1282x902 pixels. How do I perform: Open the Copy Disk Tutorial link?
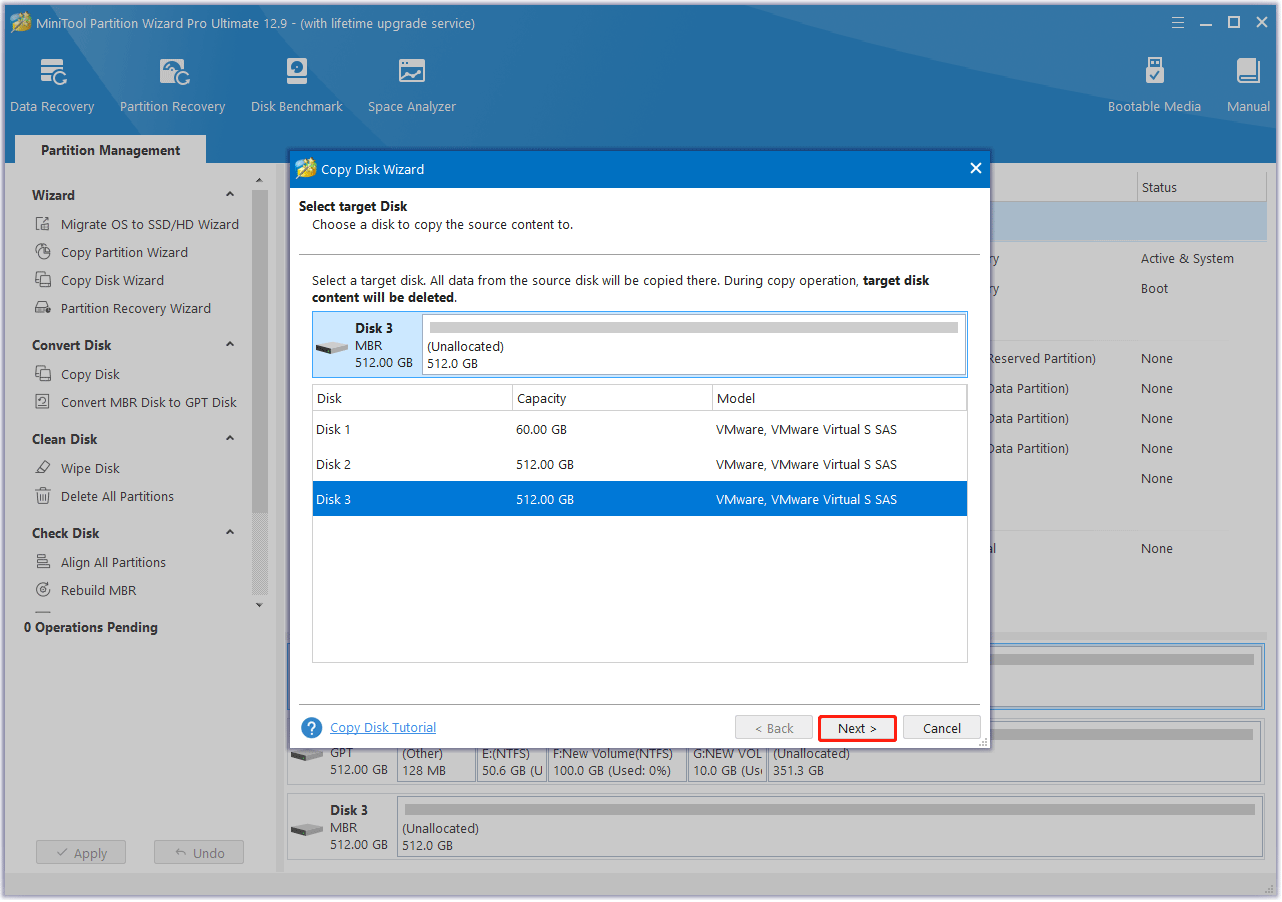tap(383, 728)
